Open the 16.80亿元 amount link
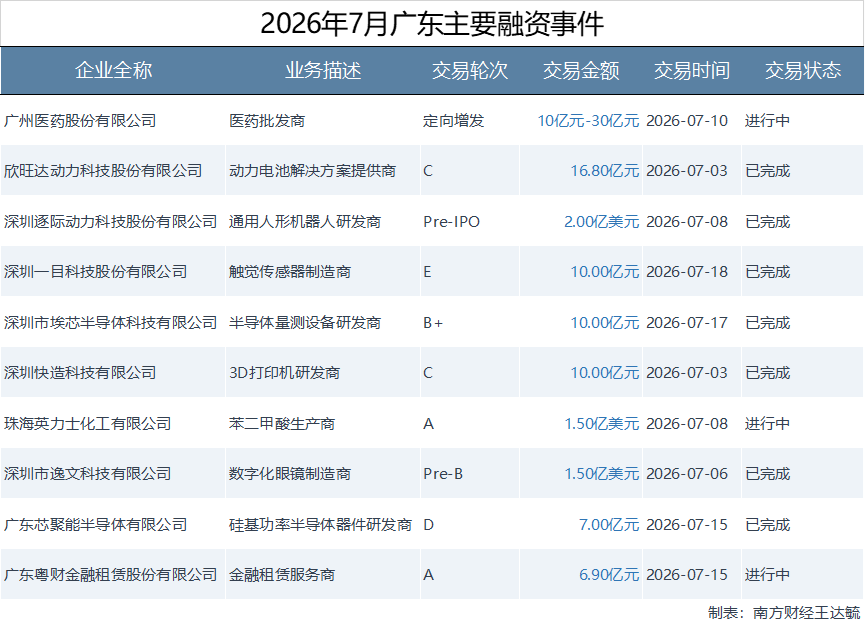 (x=605, y=171)
